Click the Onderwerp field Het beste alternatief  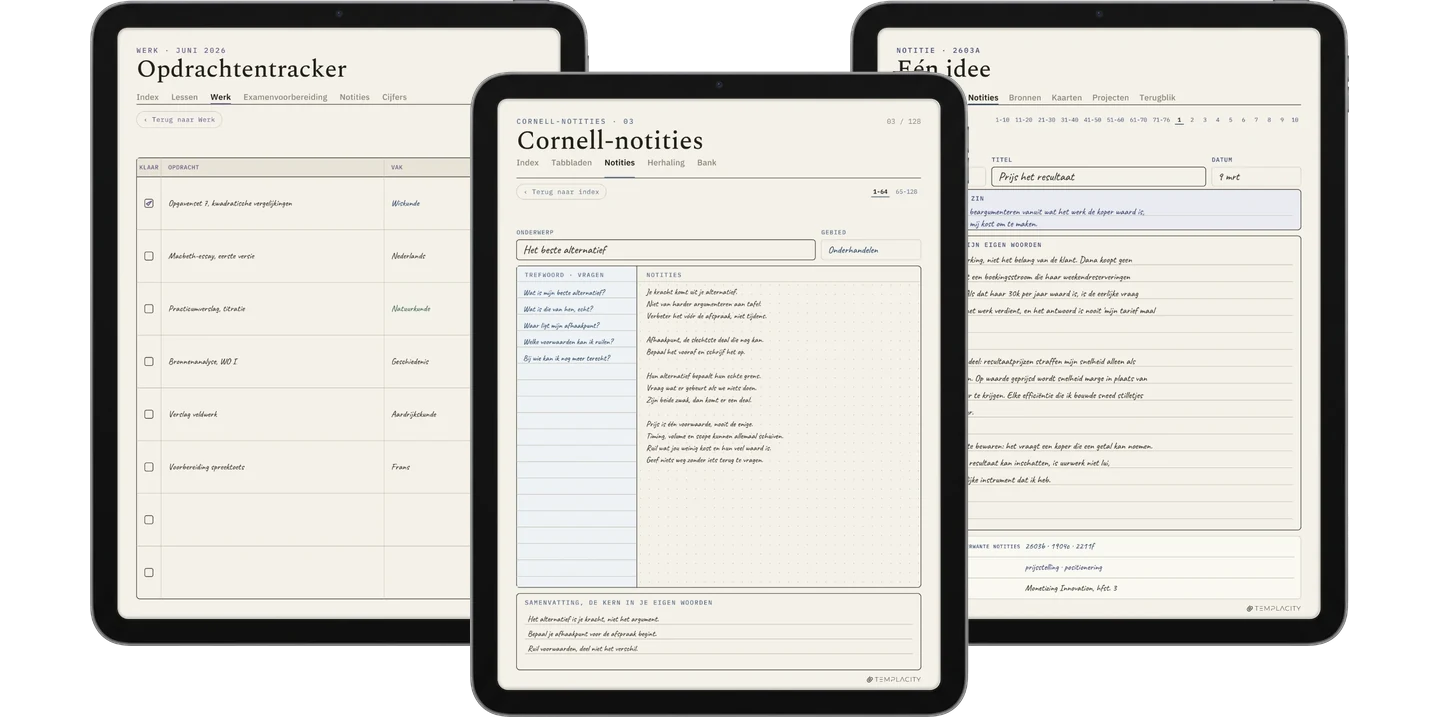[666, 250]
